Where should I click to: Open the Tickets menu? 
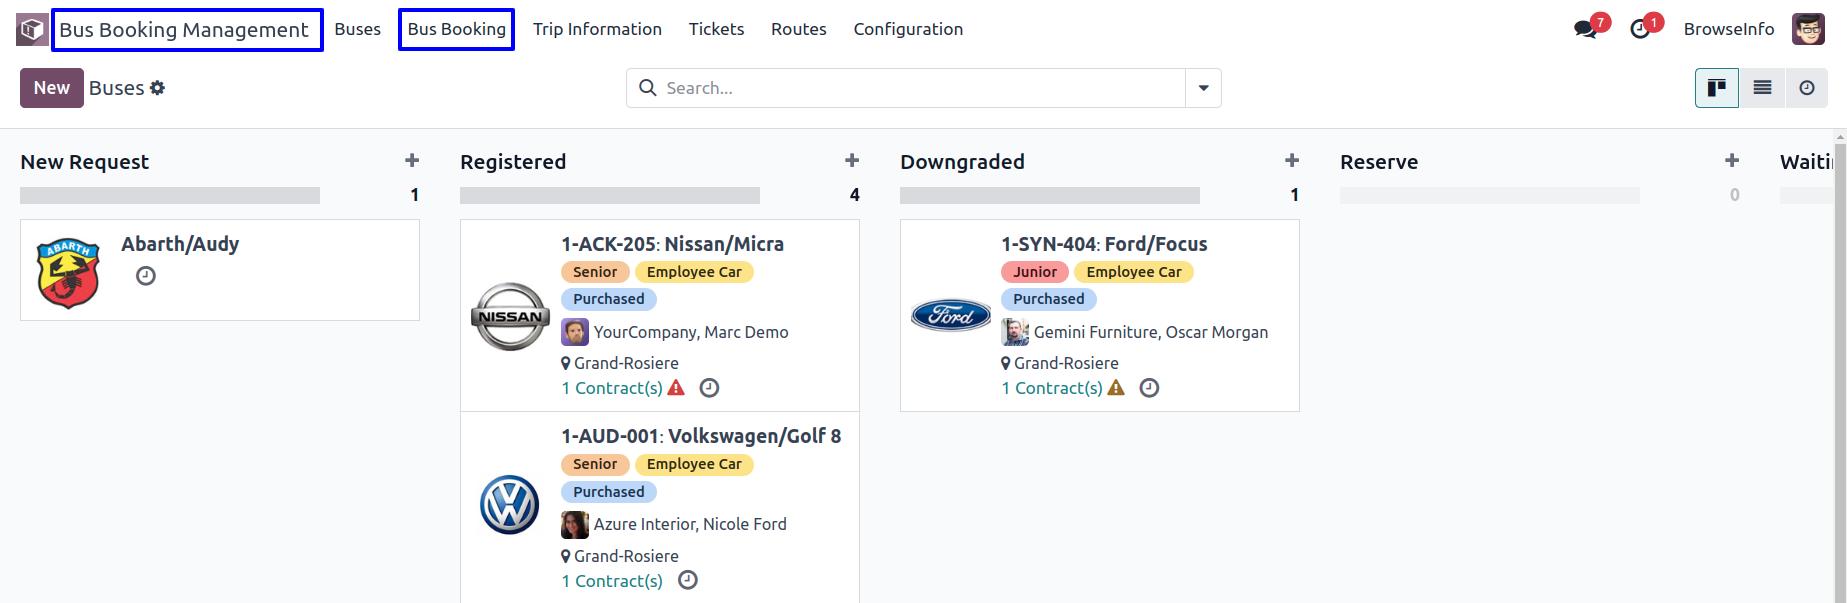(x=716, y=29)
